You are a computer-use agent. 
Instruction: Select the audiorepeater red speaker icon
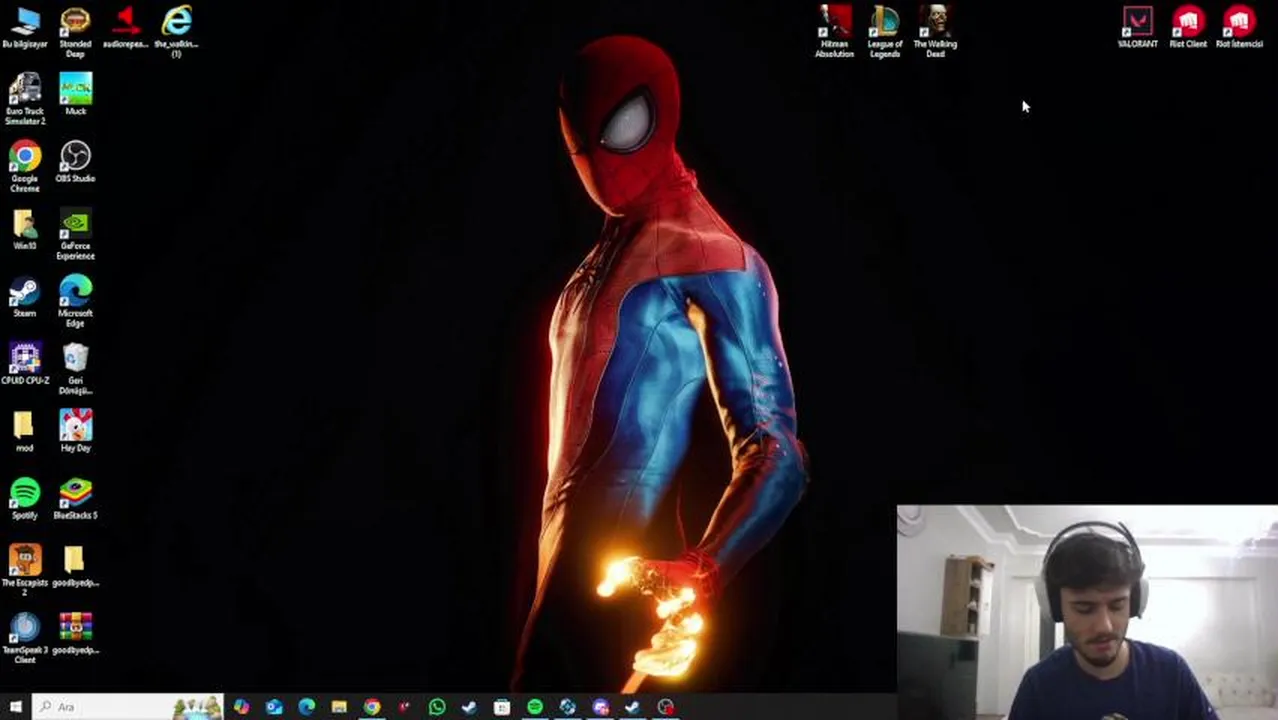(126, 27)
